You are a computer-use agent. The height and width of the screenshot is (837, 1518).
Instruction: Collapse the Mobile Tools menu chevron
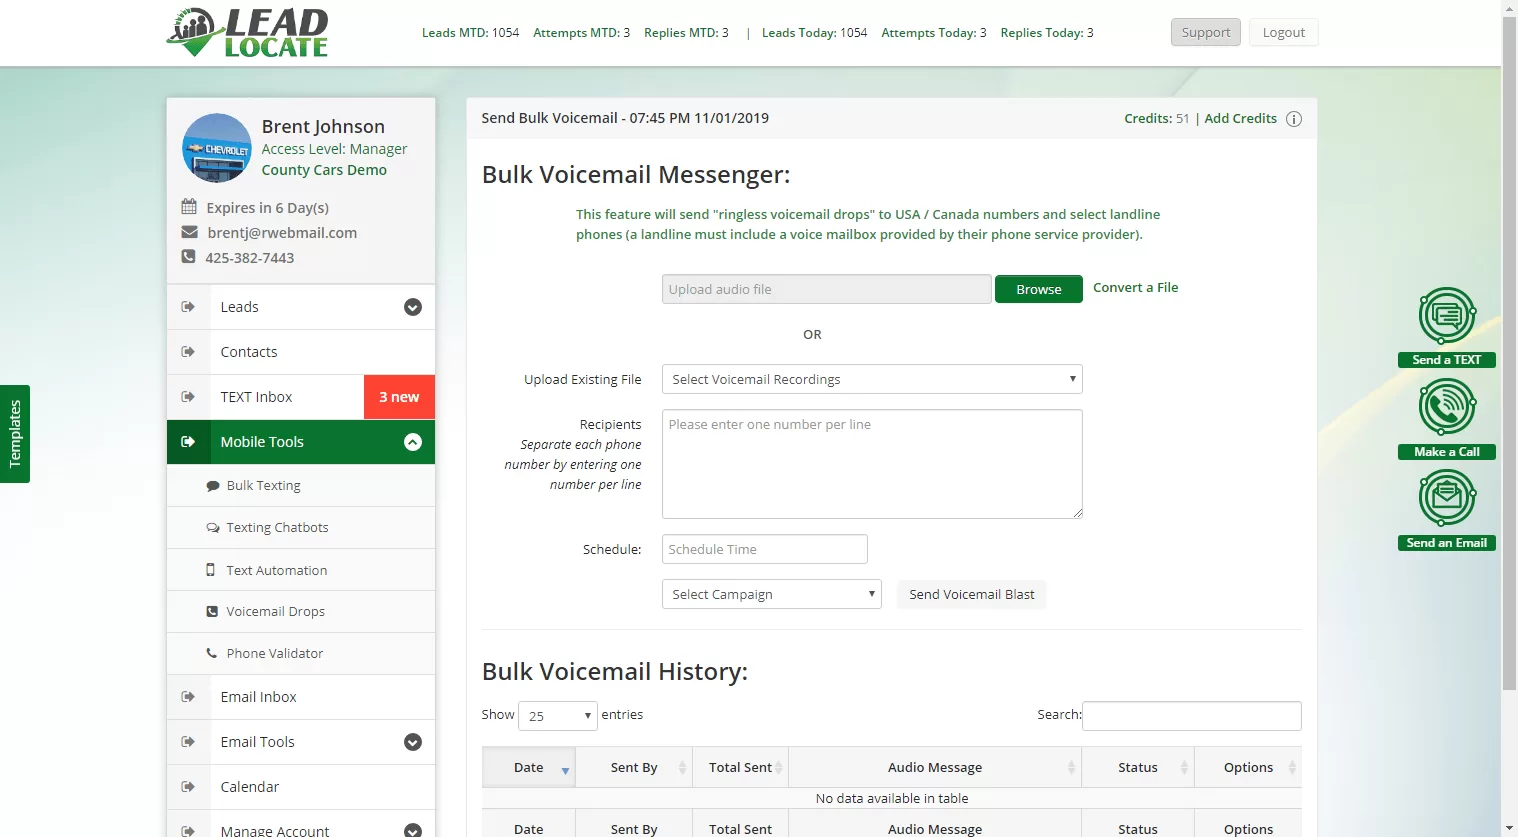coord(413,442)
